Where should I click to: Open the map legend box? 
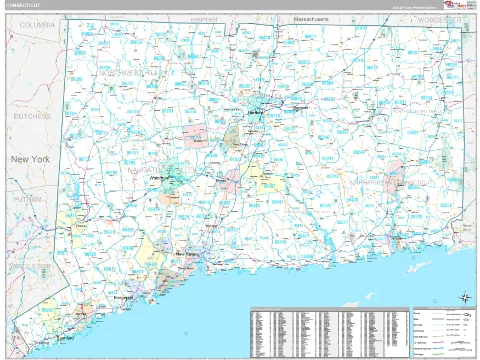444,332
